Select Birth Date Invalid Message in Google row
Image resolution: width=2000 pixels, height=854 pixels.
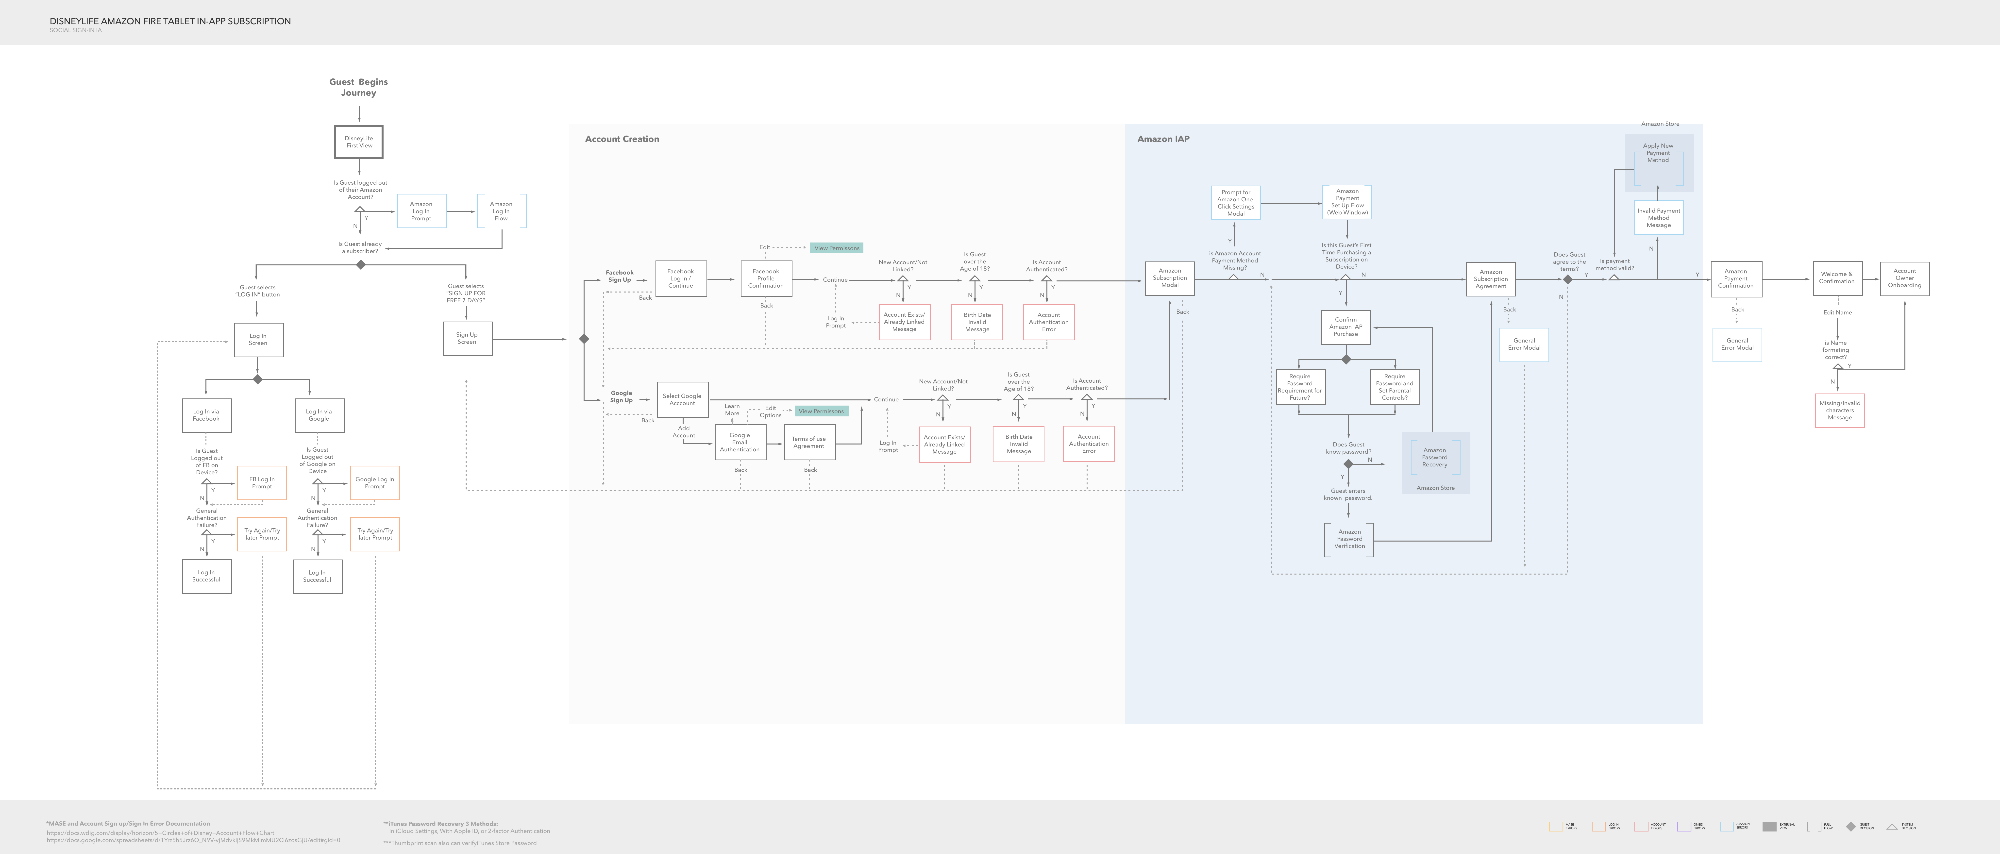click(1019, 444)
